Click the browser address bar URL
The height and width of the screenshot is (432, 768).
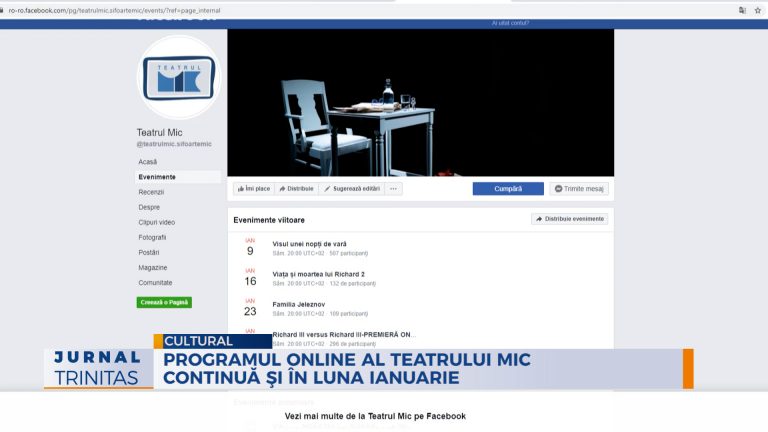[114, 10]
